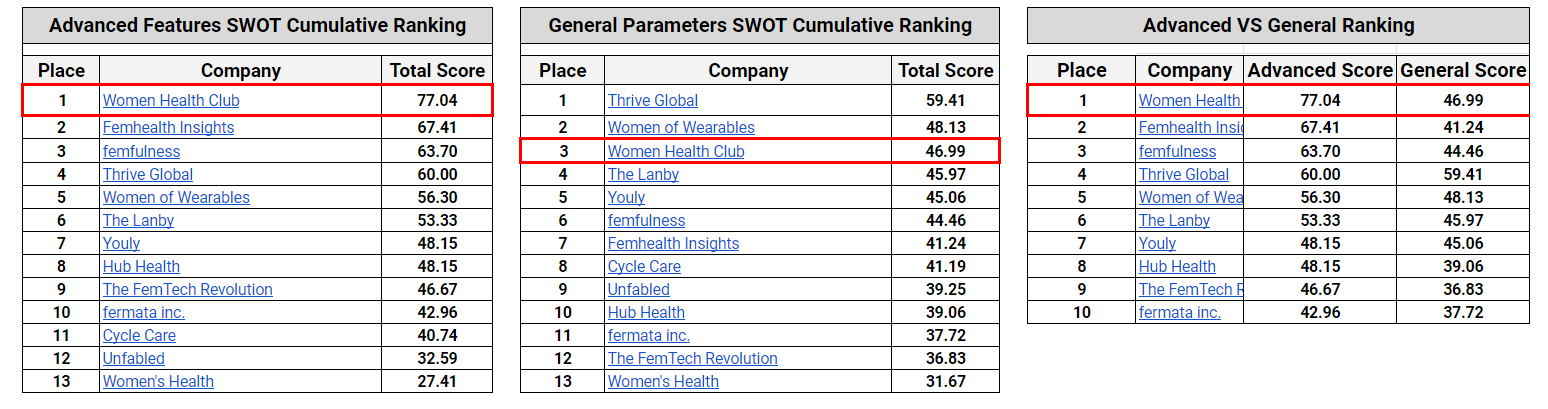This screenshot has height=409, width=1548.
Task: Open The FemTech Revolution in General Parameters table
Action: [x=692, y=358]
